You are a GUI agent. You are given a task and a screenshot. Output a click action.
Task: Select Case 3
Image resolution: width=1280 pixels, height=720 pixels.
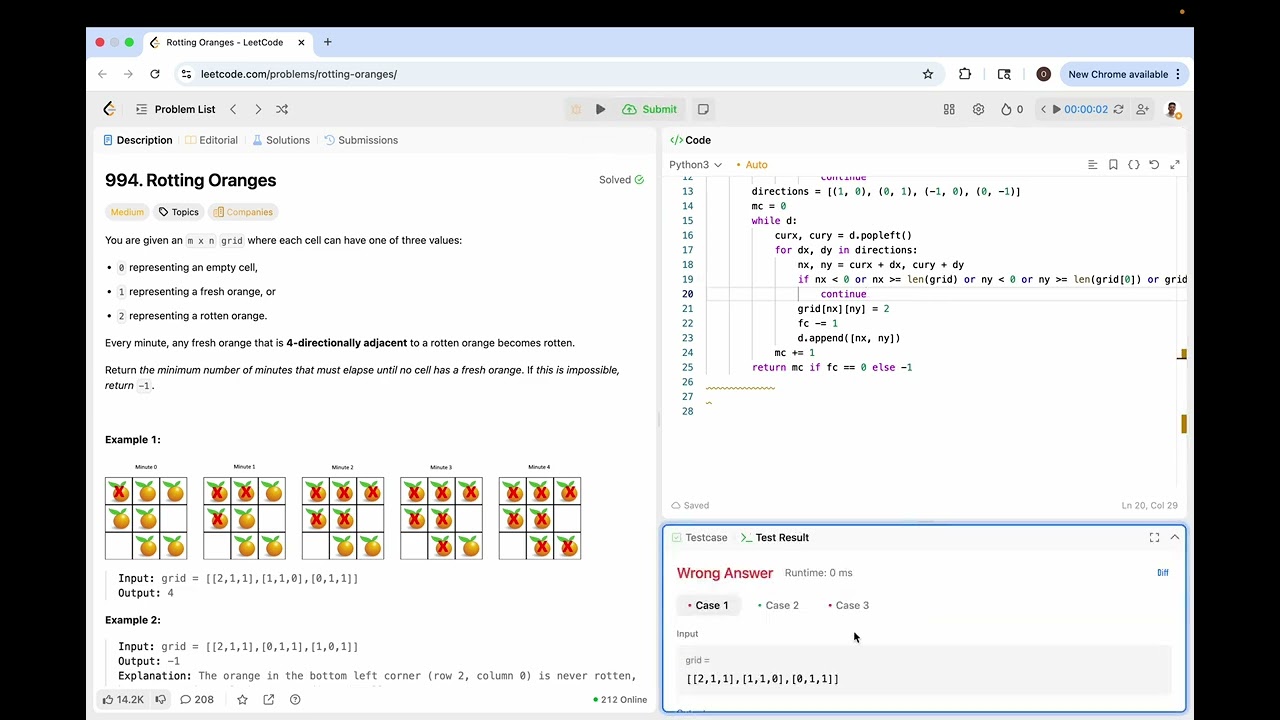[x=848, y=605]
